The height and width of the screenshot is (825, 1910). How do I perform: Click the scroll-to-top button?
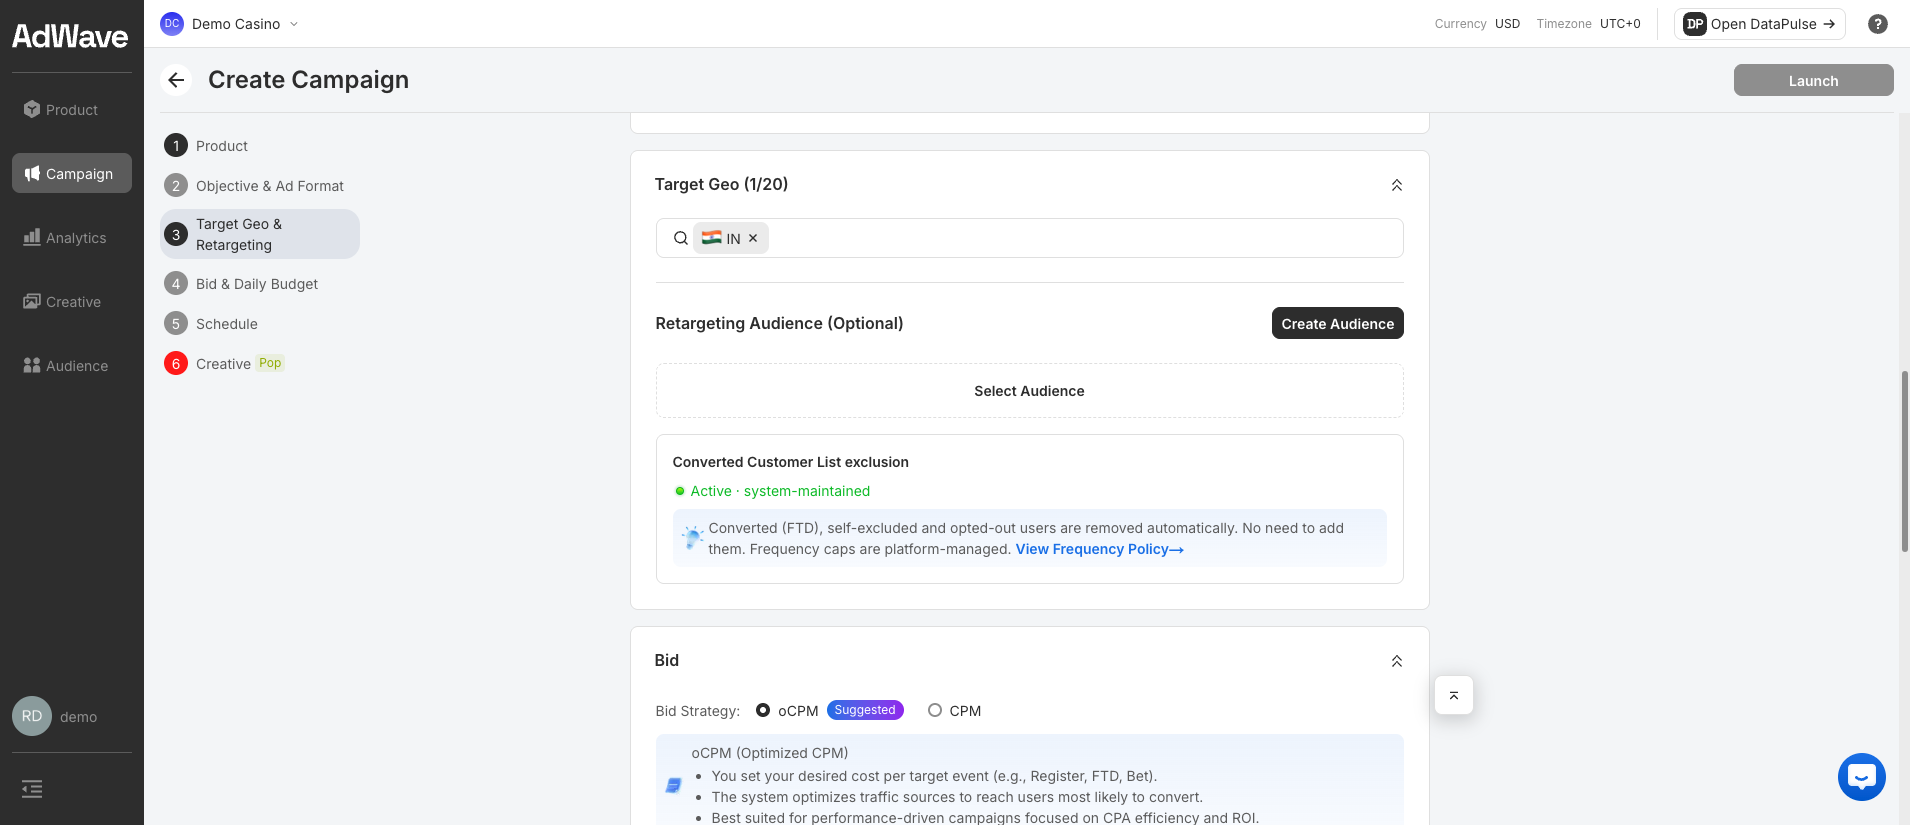click(1454, 695)
